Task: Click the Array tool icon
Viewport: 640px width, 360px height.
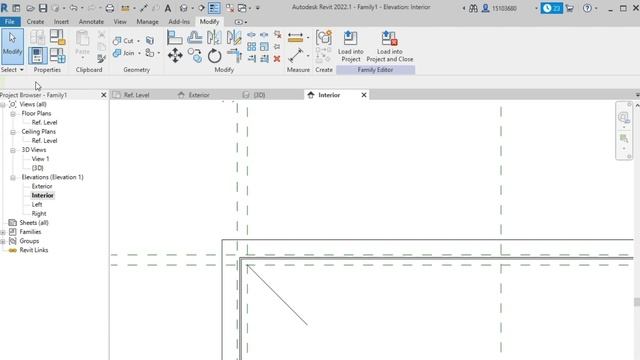Action: point(251,47)
